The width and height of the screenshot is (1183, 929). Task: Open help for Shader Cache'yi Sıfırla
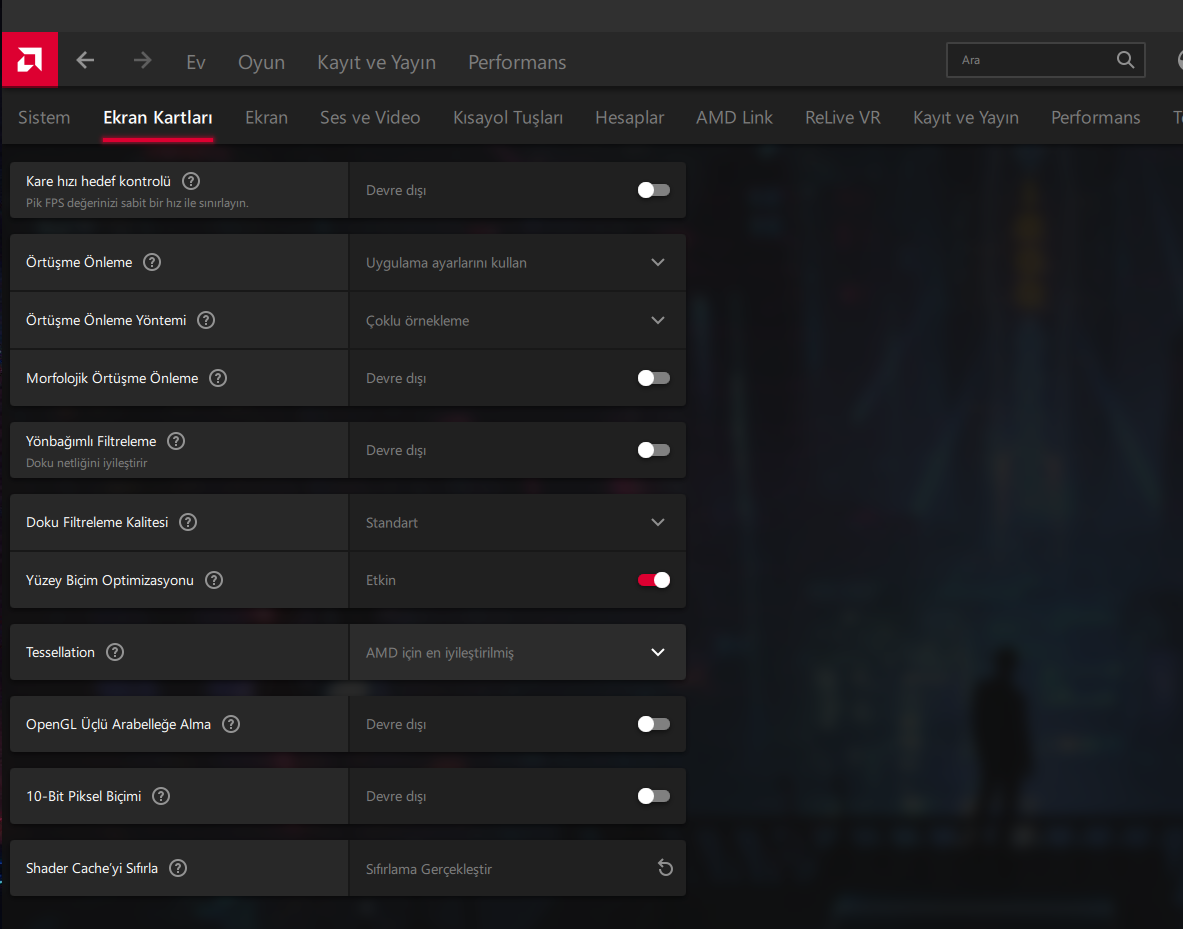pyautogui.click(x=178, y=868)
